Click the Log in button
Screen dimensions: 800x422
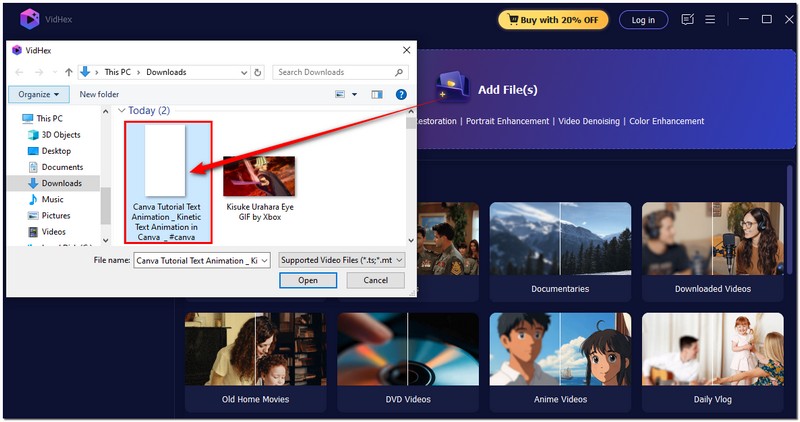(x=644, y=19)
